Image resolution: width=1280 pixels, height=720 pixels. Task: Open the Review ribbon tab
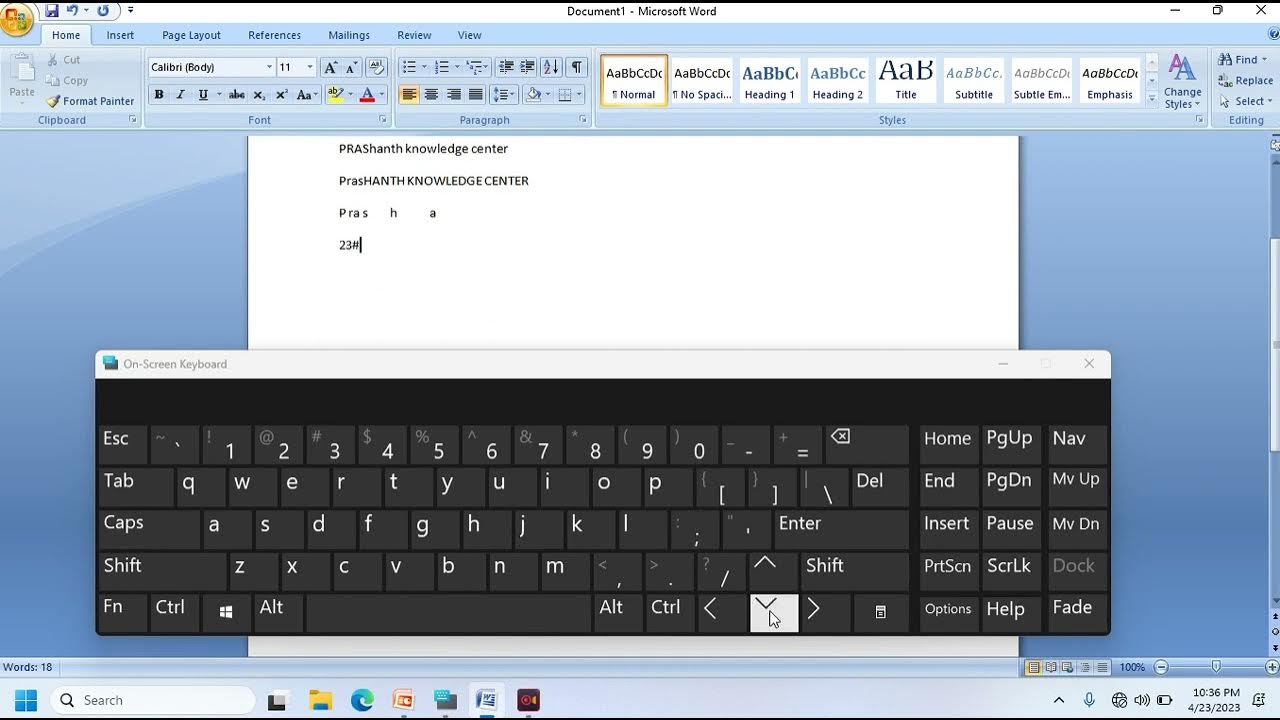[x=414, y=35]
